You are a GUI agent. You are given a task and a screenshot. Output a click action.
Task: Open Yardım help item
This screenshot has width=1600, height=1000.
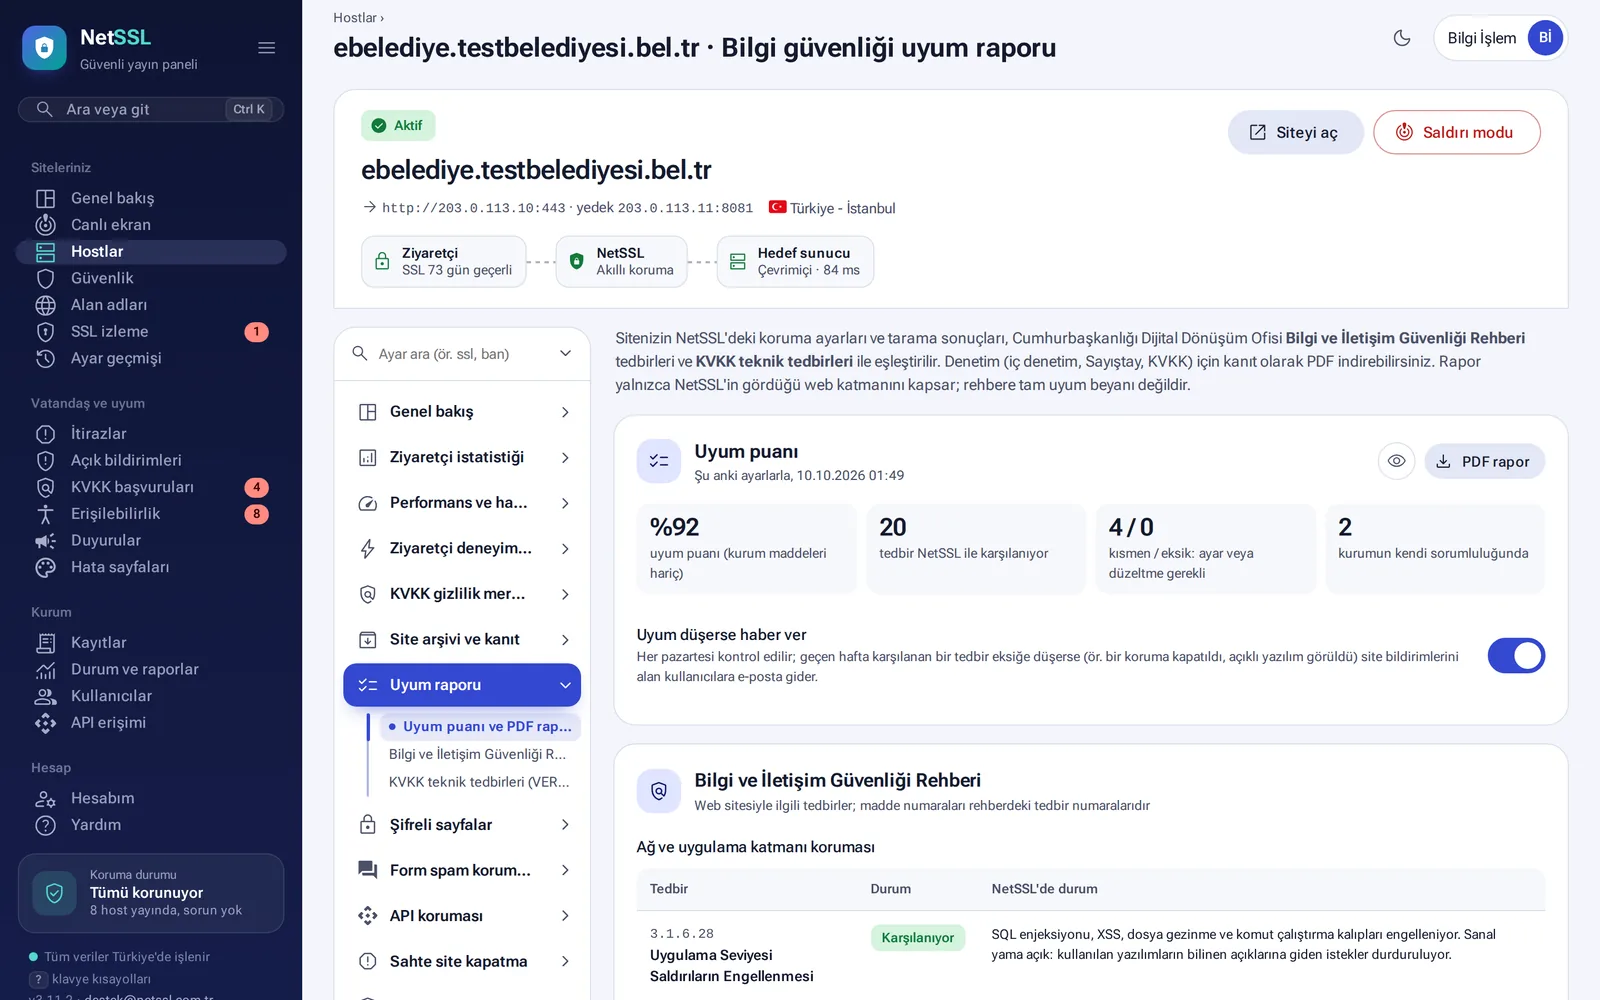(151, 825)
